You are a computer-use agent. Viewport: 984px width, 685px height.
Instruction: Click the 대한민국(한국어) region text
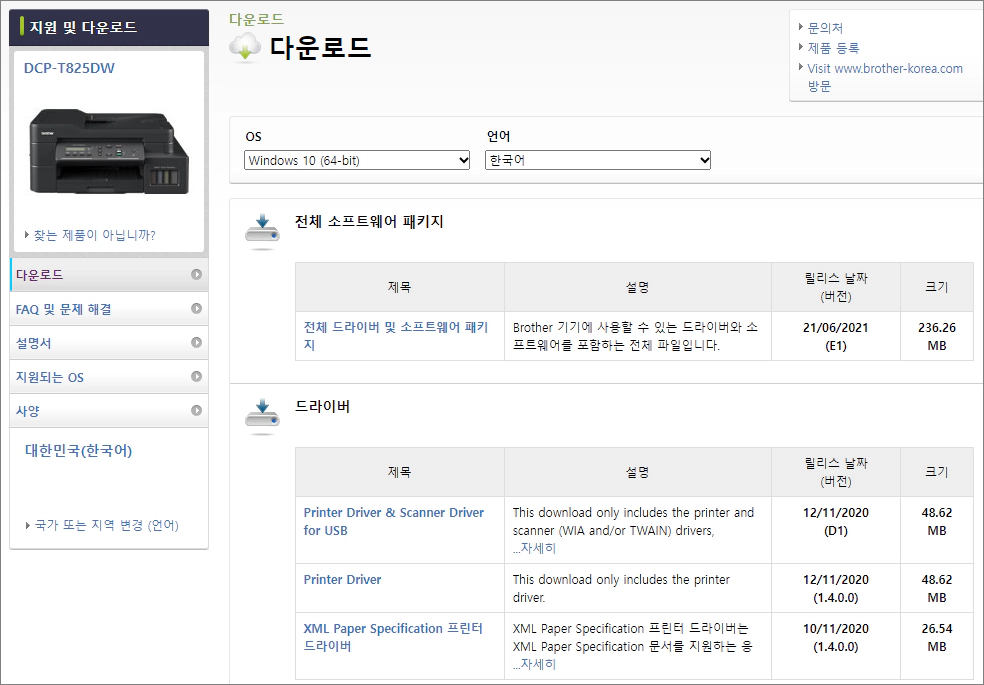(78, 450)
